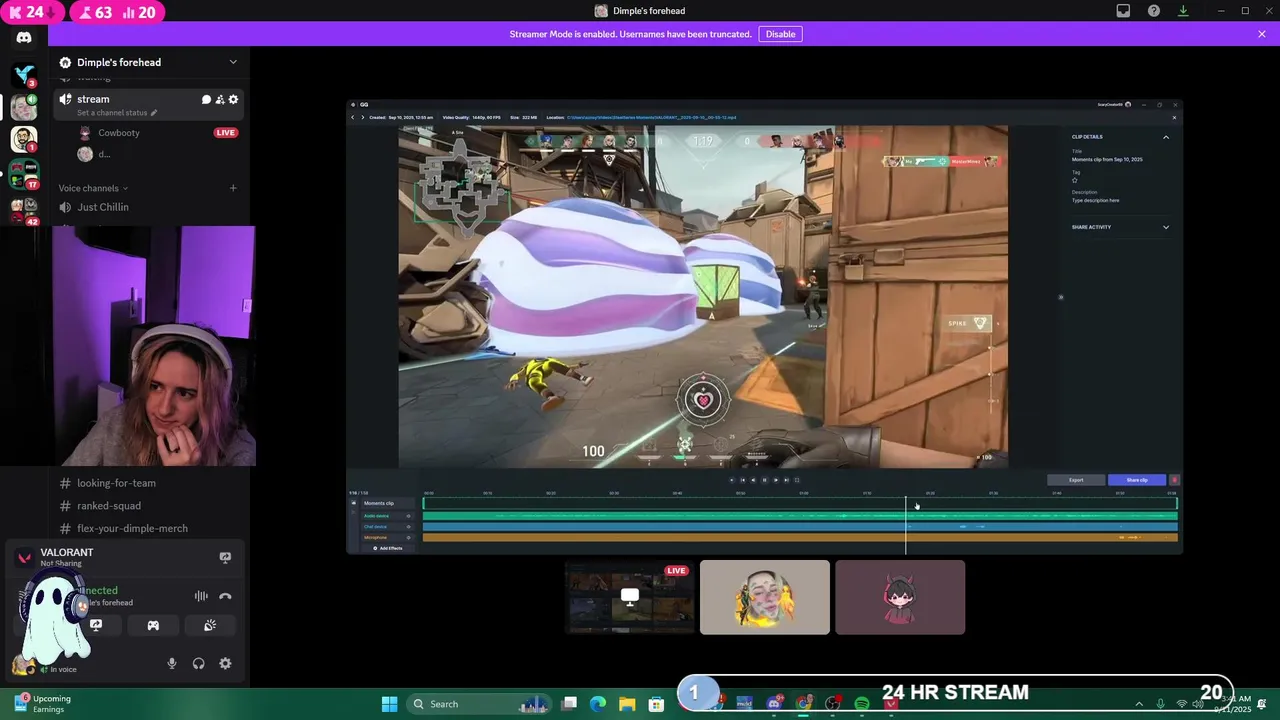This screenshot has height=720, width=1280.
Task: Favorite the clip with star icon
Action: [1075, 180]
